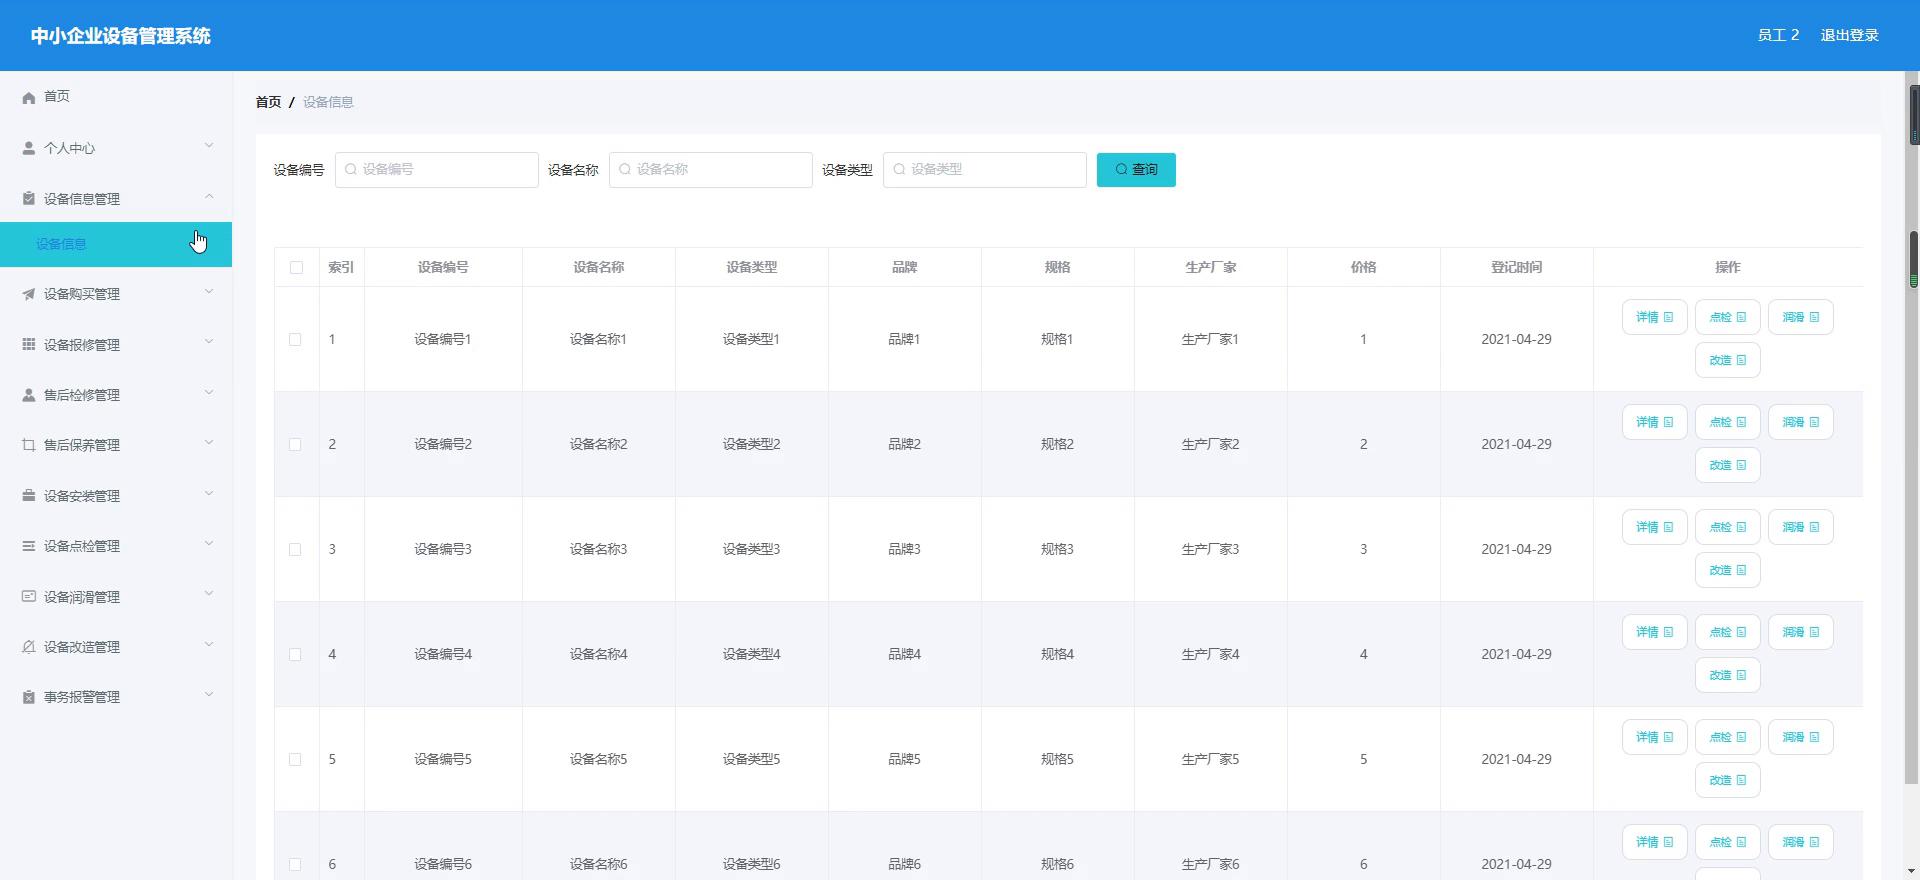Open the 设备信息 submenu item

pos(62,244)
